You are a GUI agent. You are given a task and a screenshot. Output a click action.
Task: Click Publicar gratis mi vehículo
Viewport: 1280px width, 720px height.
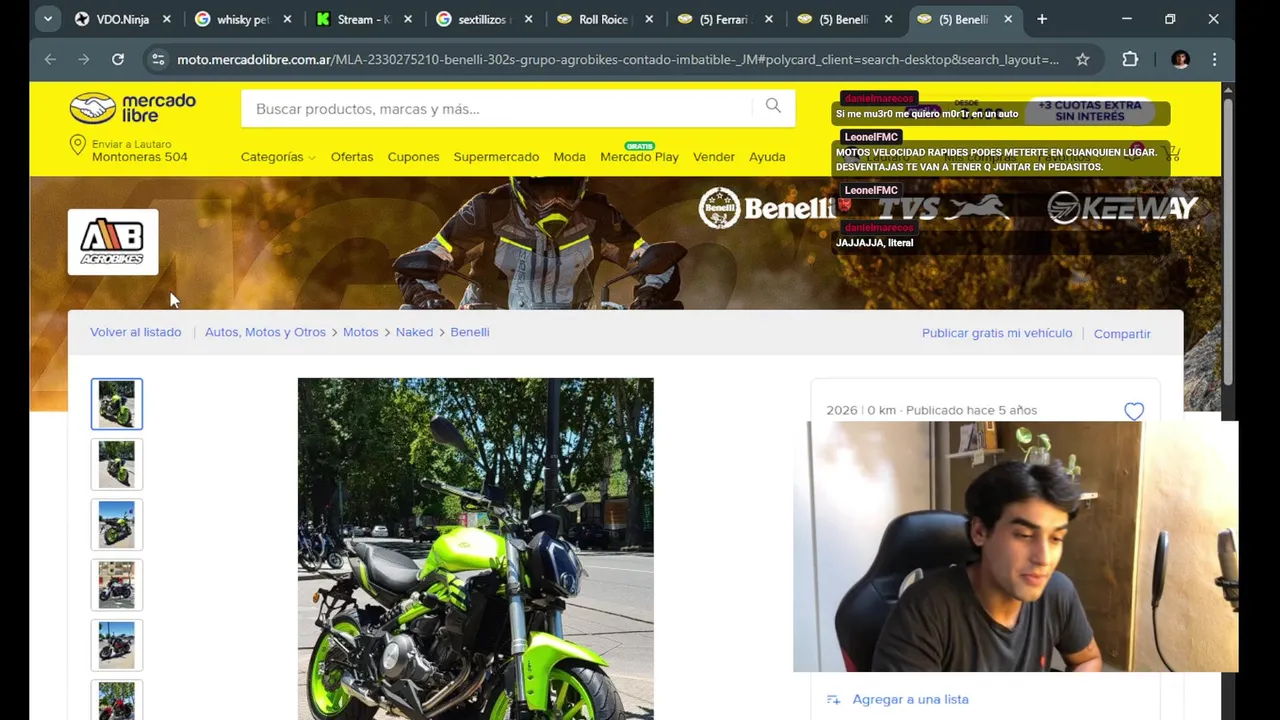[997, 333]
